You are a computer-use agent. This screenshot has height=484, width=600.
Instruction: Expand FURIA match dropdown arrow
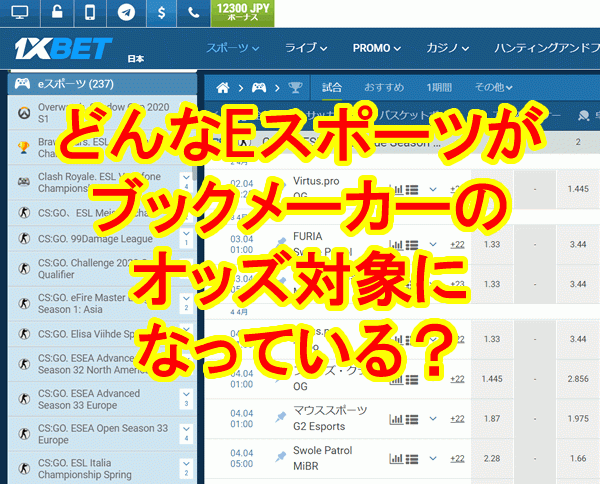pyautogui.click(x=433, y=244)
